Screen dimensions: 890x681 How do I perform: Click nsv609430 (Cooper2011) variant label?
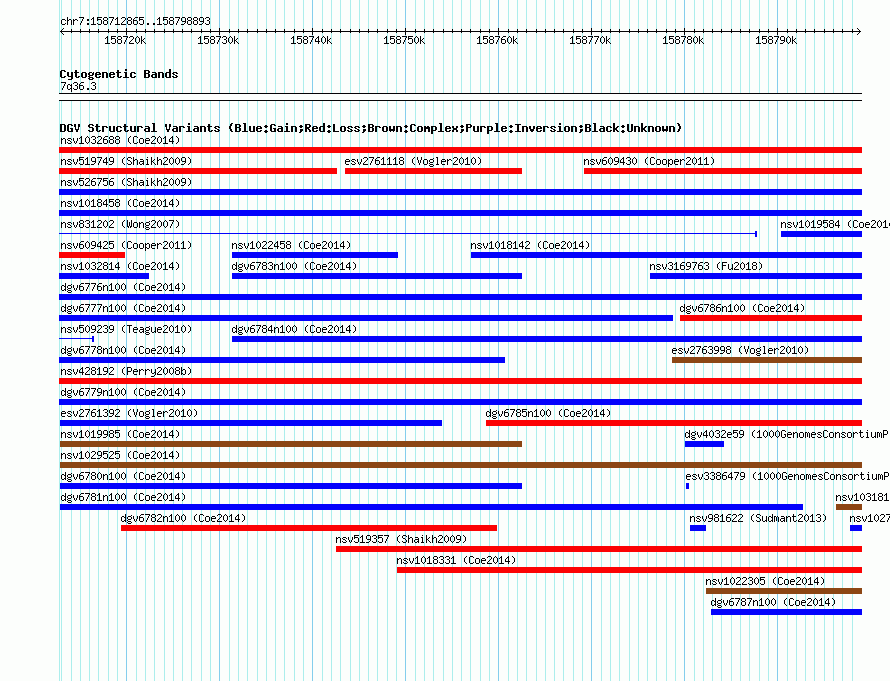649,161
